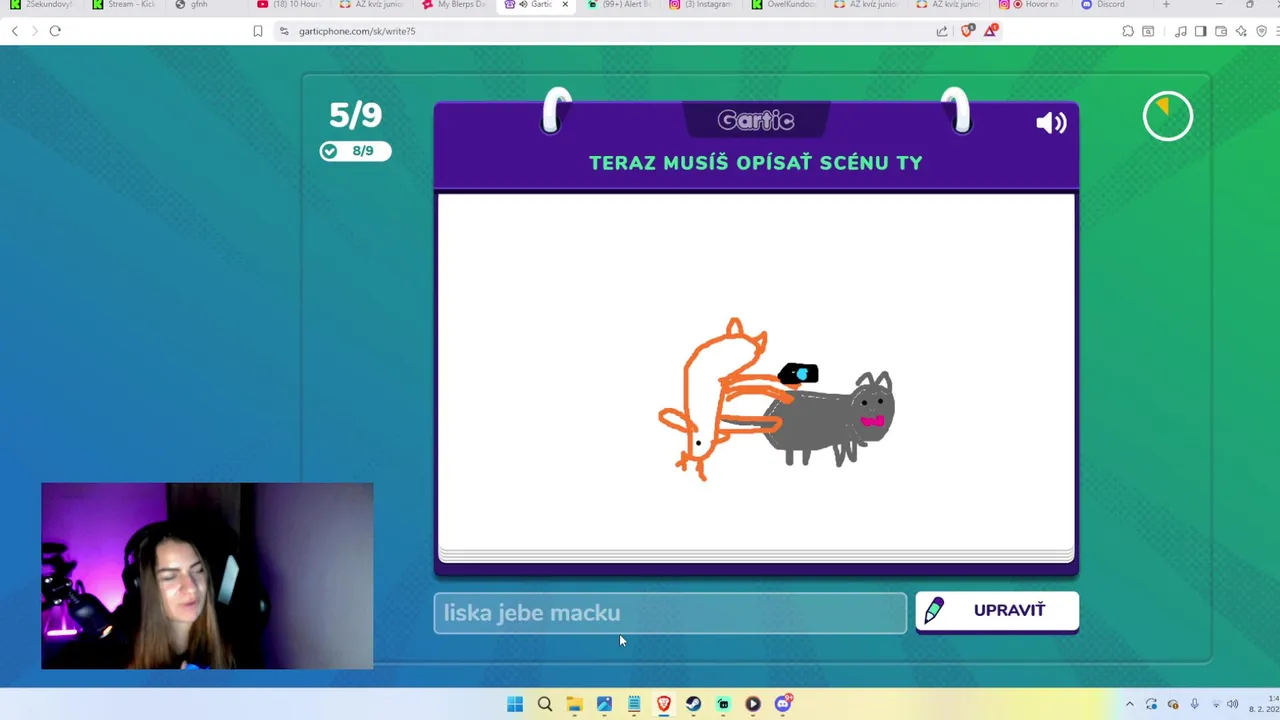Switch to the '(3) Instagram' tab

coord(702,5)
